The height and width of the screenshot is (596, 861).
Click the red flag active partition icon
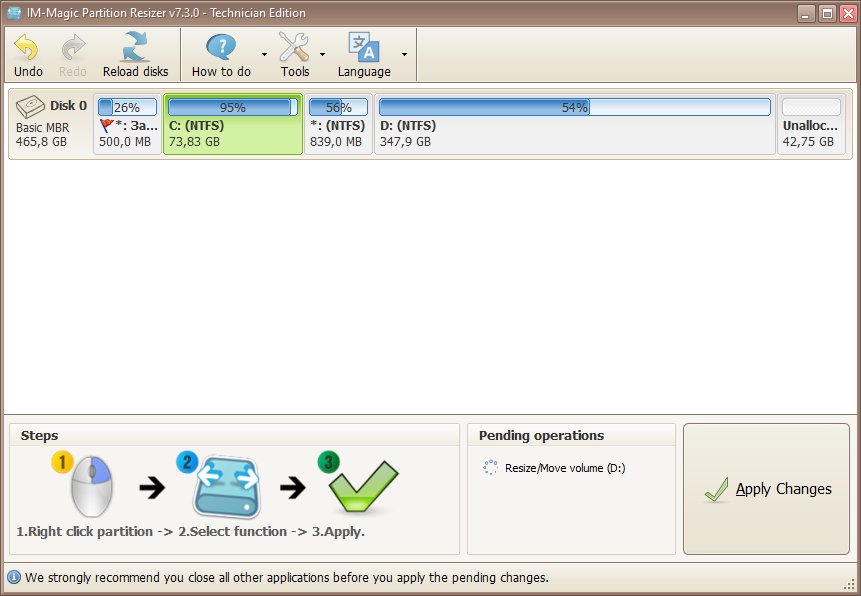click(x=107, y=126)
